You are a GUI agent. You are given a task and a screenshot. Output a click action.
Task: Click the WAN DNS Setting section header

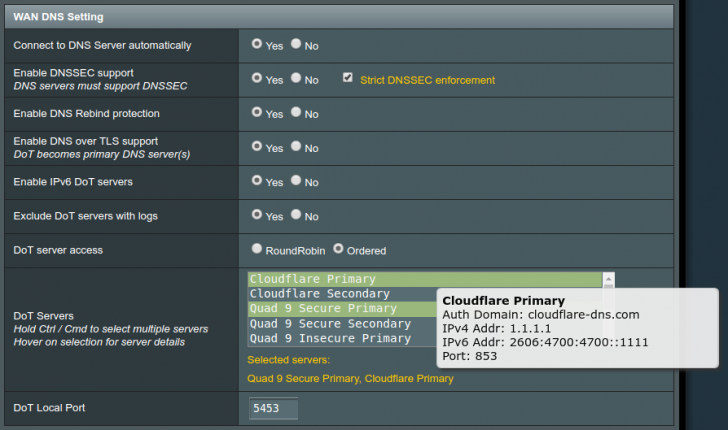coord(339,17)
